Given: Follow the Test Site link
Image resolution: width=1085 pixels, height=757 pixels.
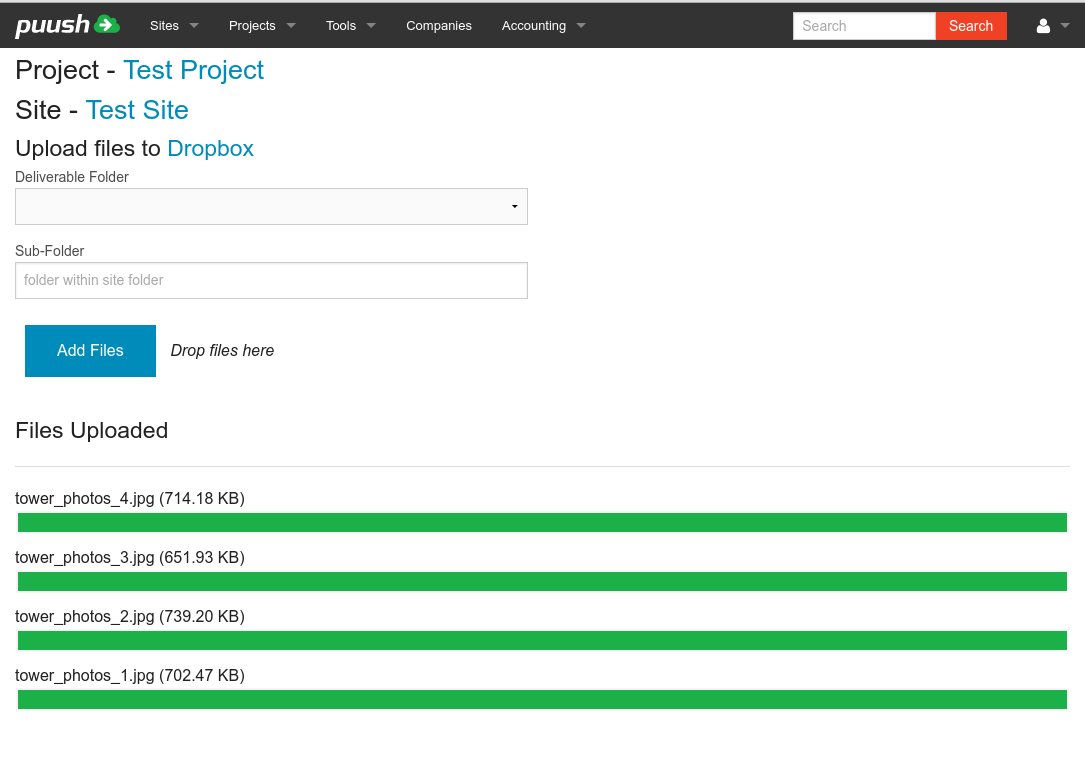Looking at the screenshot, I should coord(137,110).
